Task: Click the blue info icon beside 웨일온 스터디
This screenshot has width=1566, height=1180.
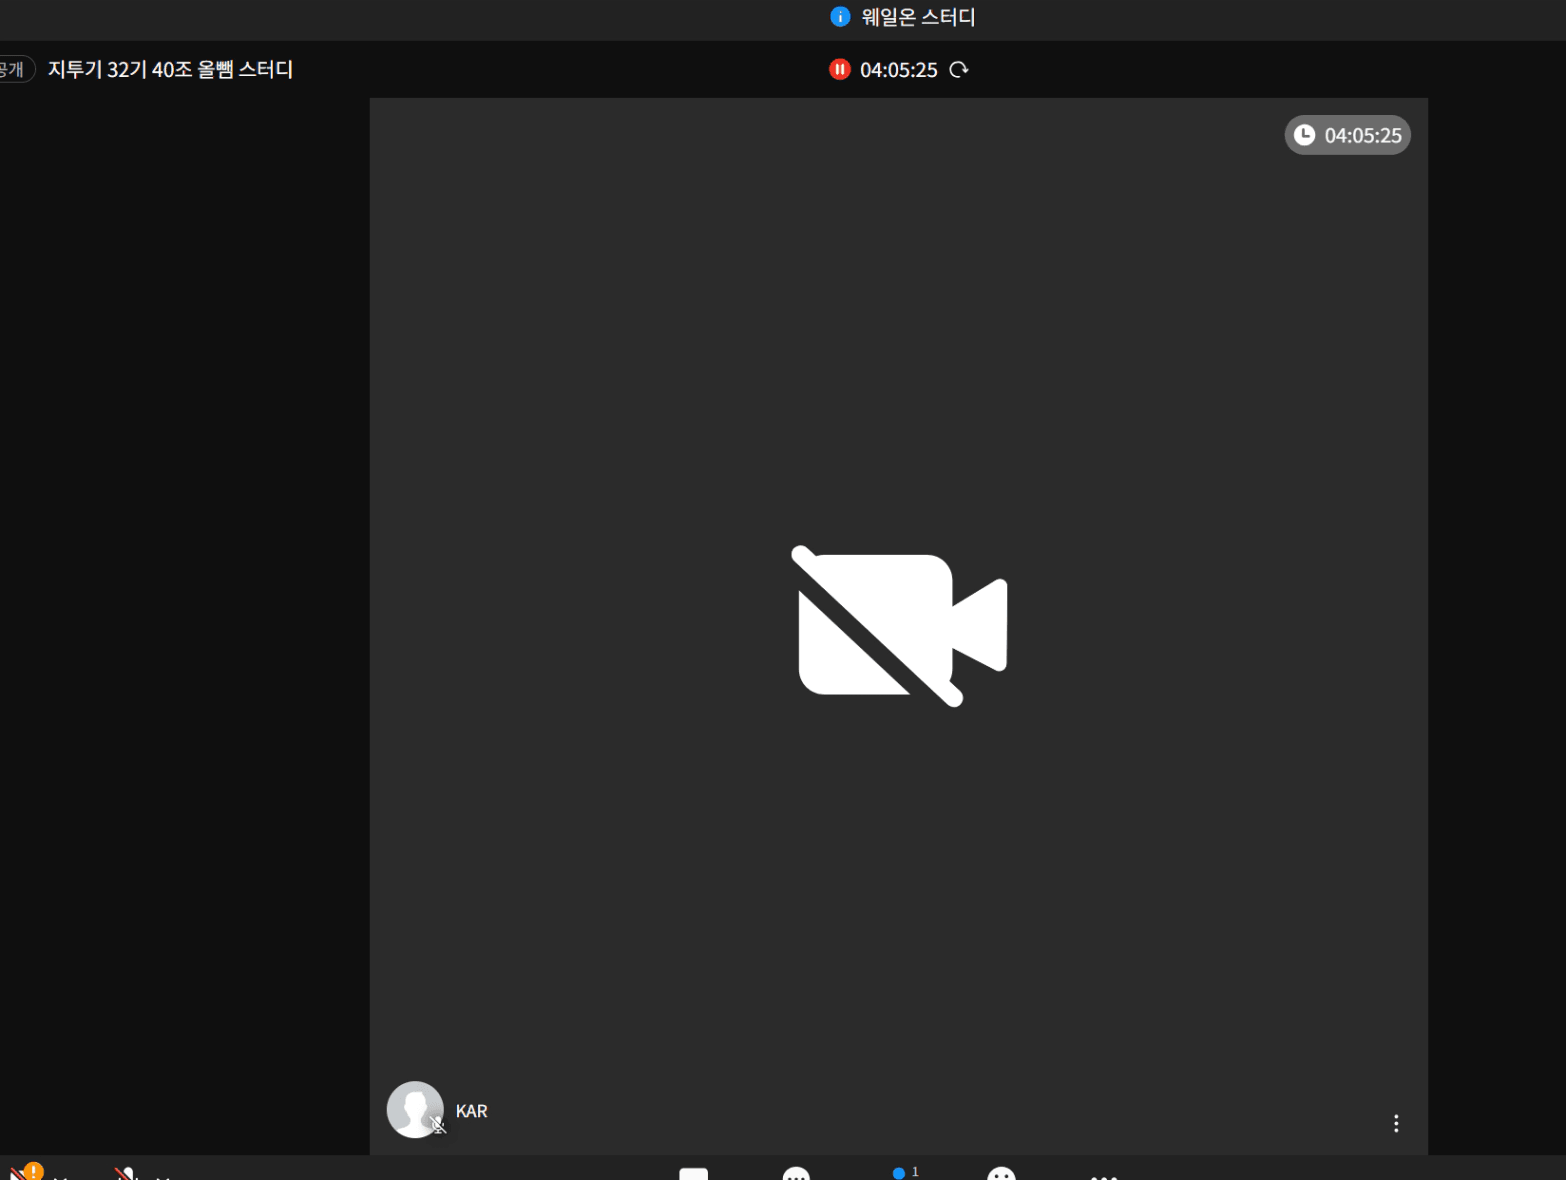Action: coord(840,17)
